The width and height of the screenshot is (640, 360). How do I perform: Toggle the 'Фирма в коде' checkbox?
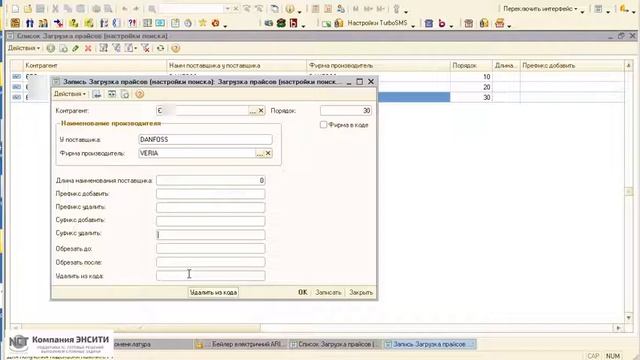click(323, 124)
